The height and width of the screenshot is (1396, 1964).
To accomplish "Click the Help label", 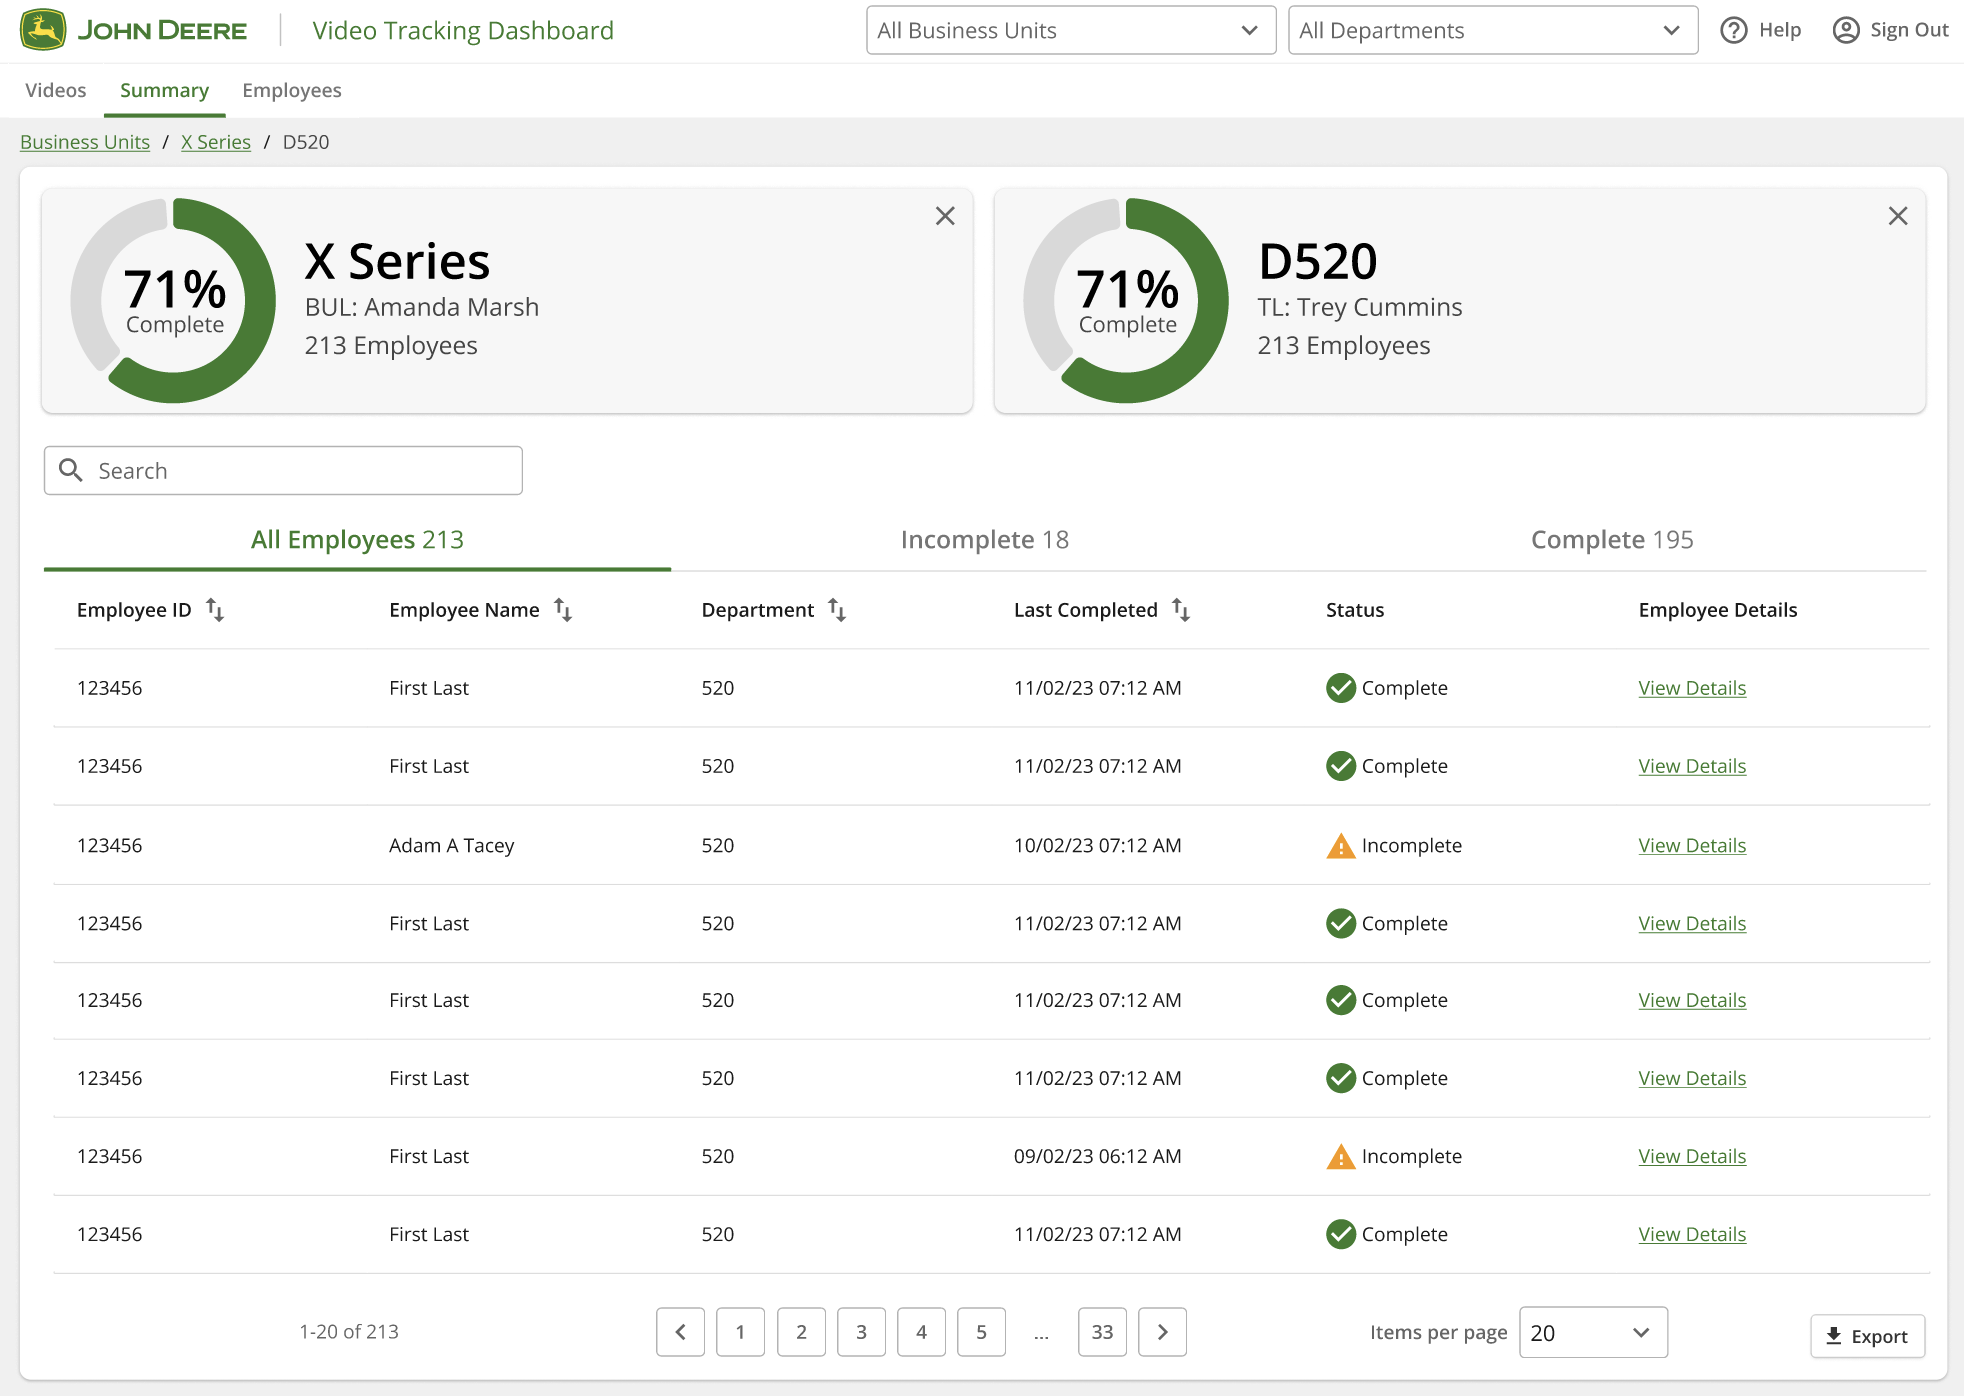I will point(1780,30).
